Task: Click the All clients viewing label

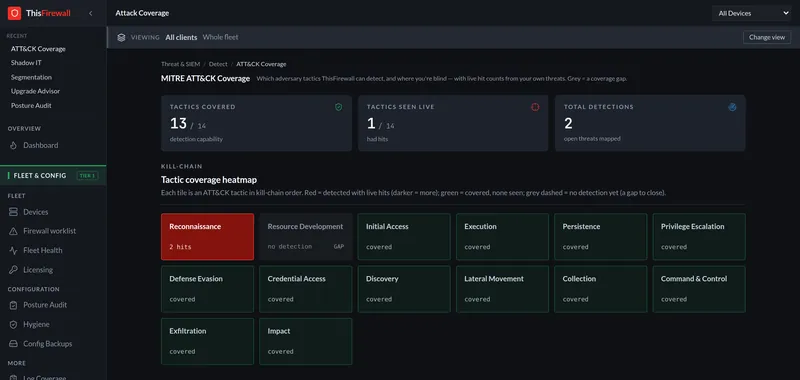Action: (181, 37)
